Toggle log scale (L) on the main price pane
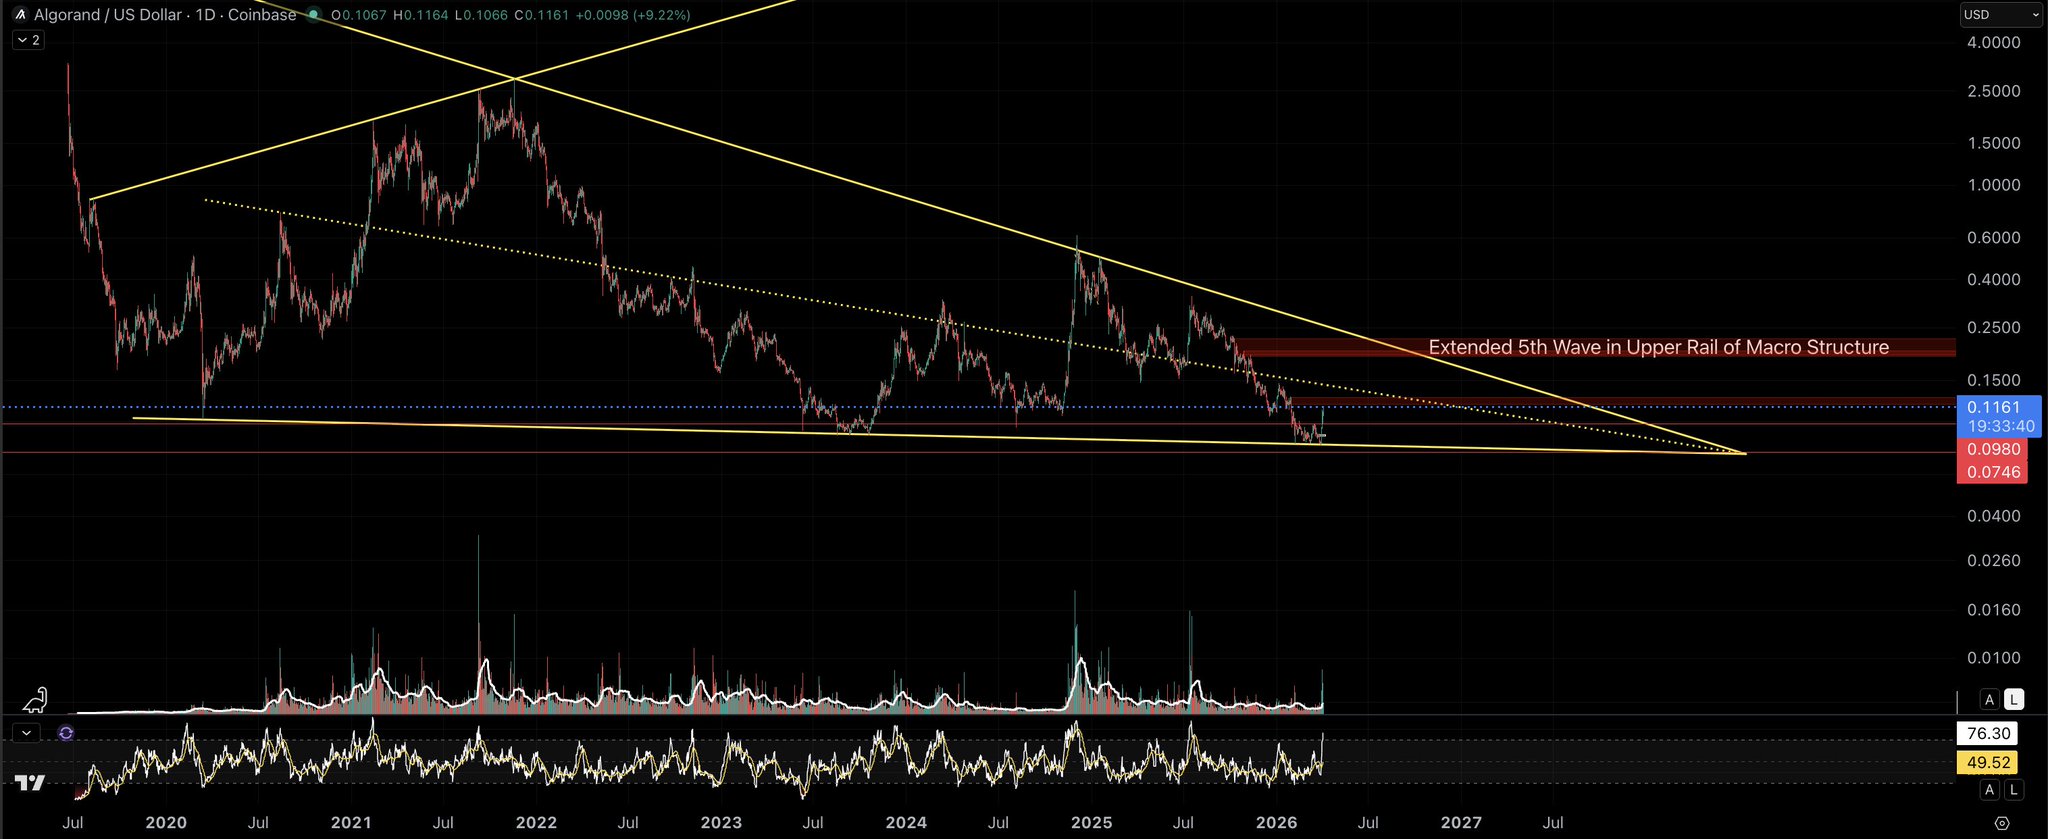Image resolution: width=2048 pixels, height=839 pixels. [2014, 700]
